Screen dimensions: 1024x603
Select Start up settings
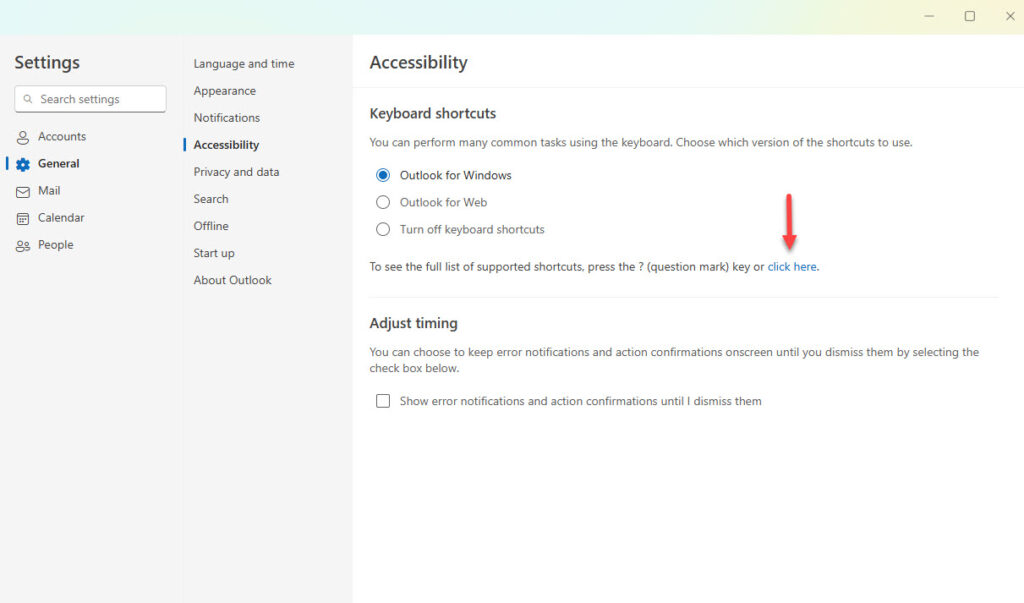click(x=214, y=253)
